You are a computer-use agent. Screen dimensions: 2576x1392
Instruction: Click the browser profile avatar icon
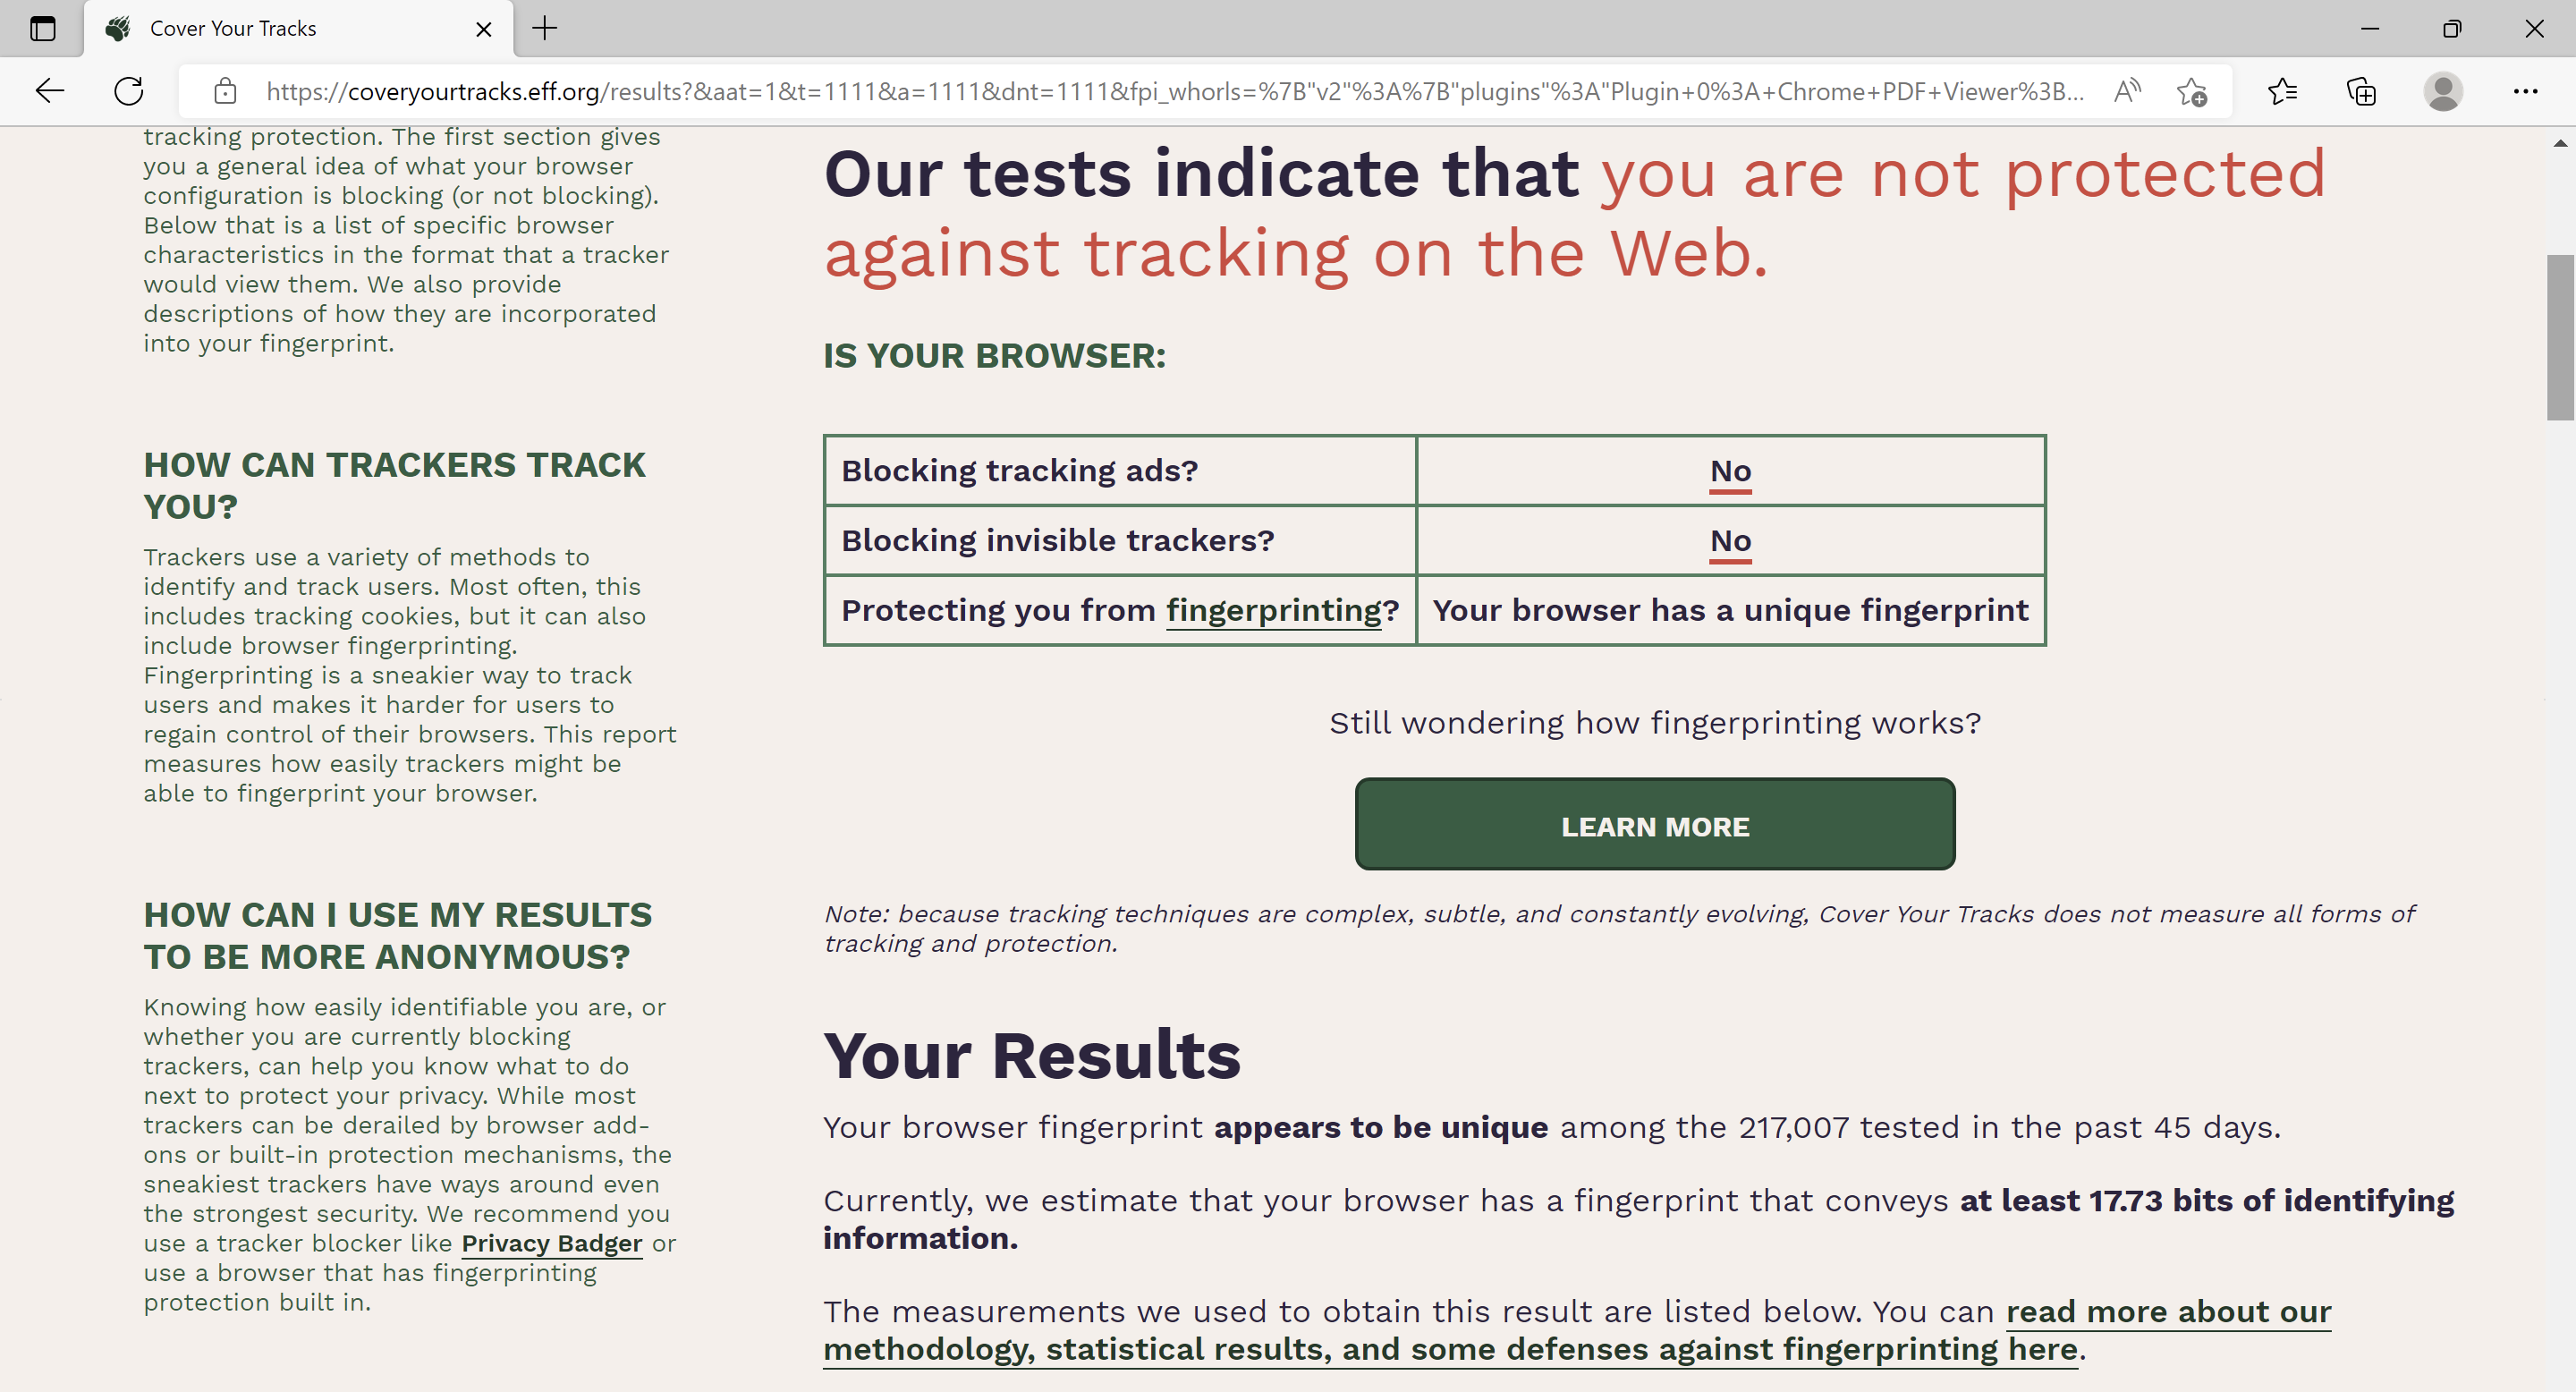pos(2443,92)
